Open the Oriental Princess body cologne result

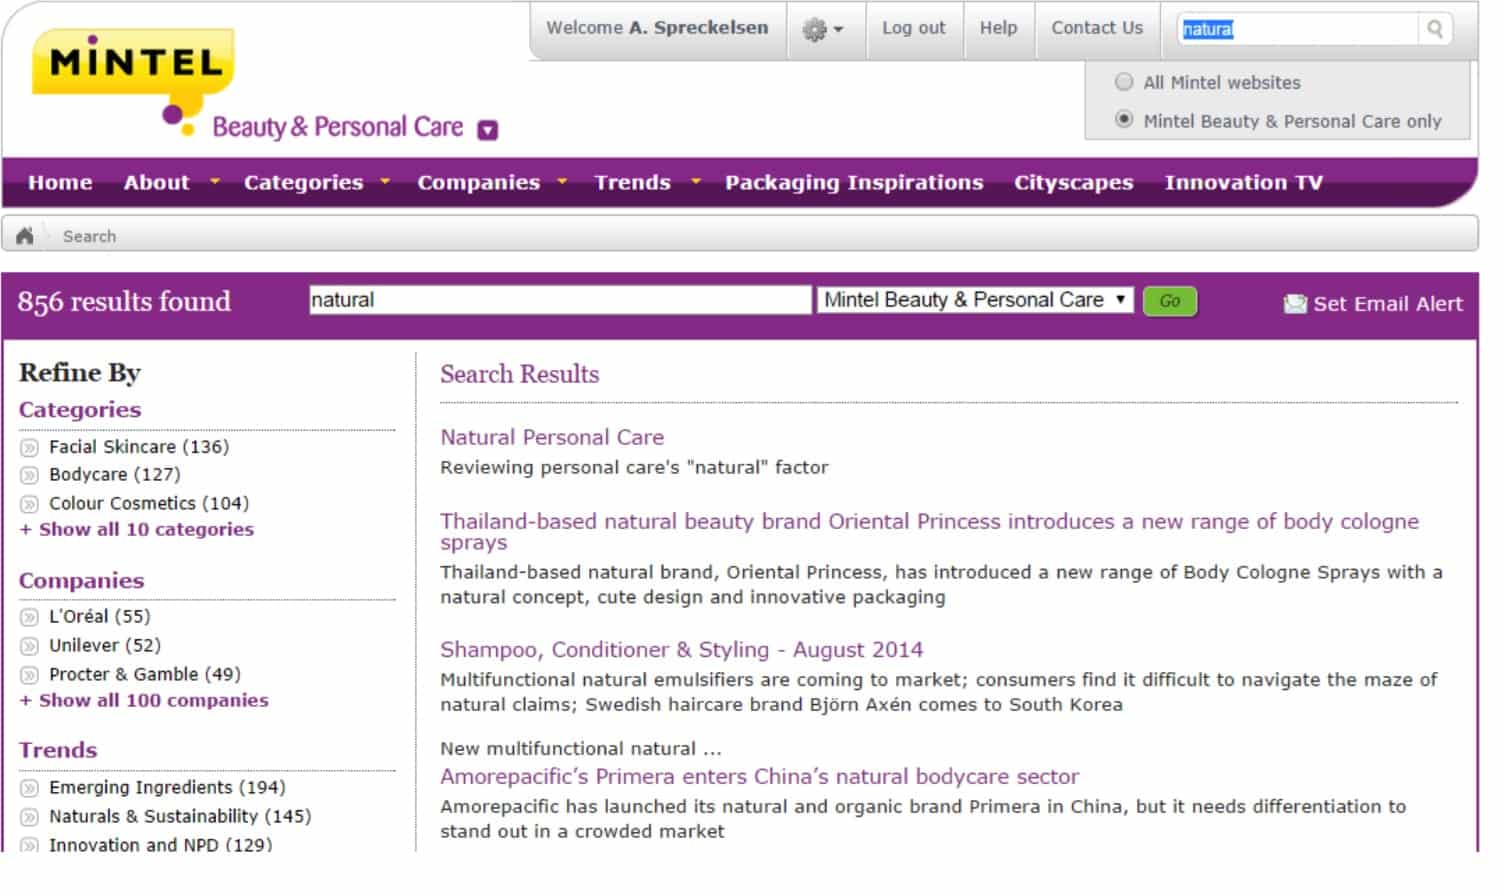click(929, 531)
